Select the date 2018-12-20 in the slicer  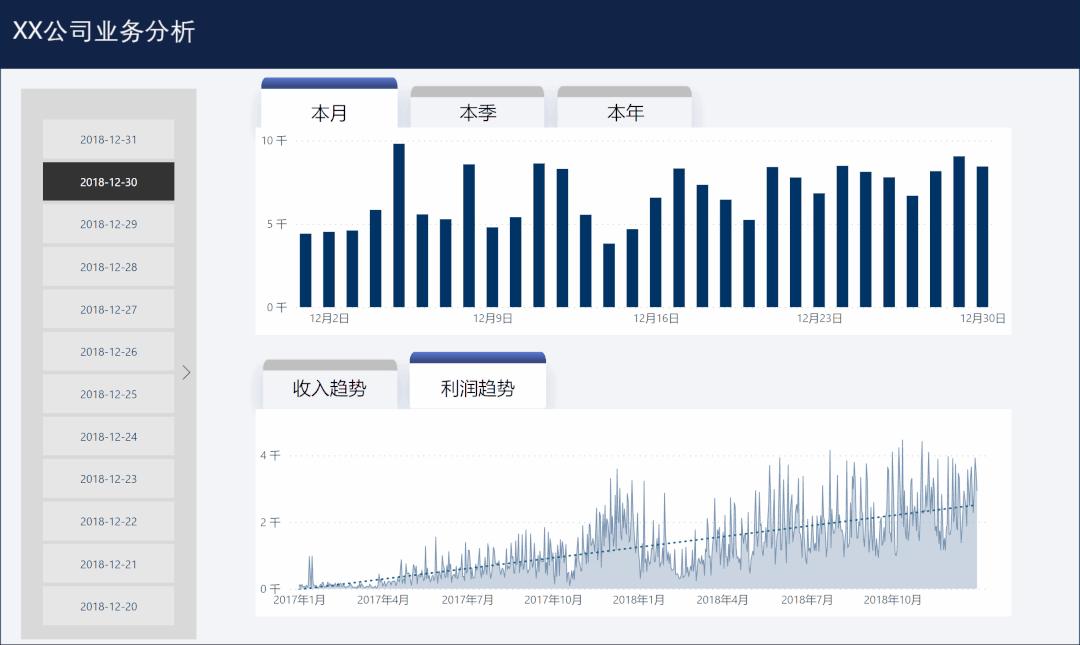pyautogui.click(x=108, y=606)
